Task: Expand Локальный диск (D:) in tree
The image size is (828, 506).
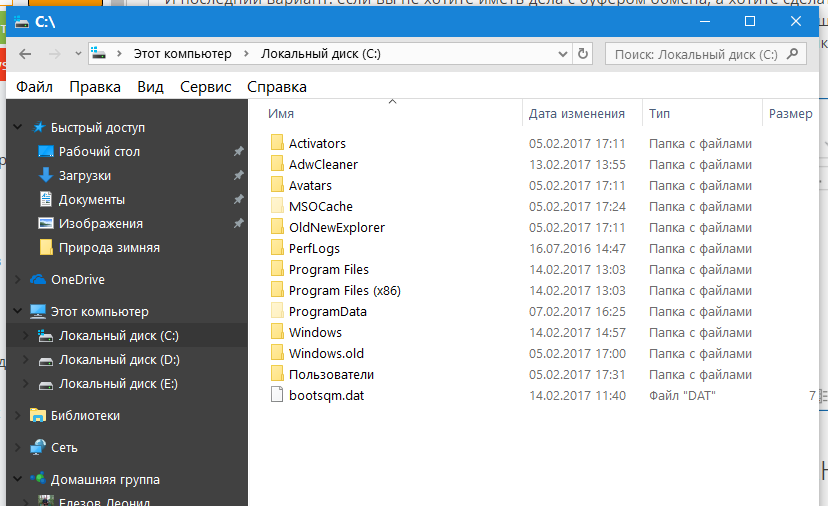Action: pos(25,360)
